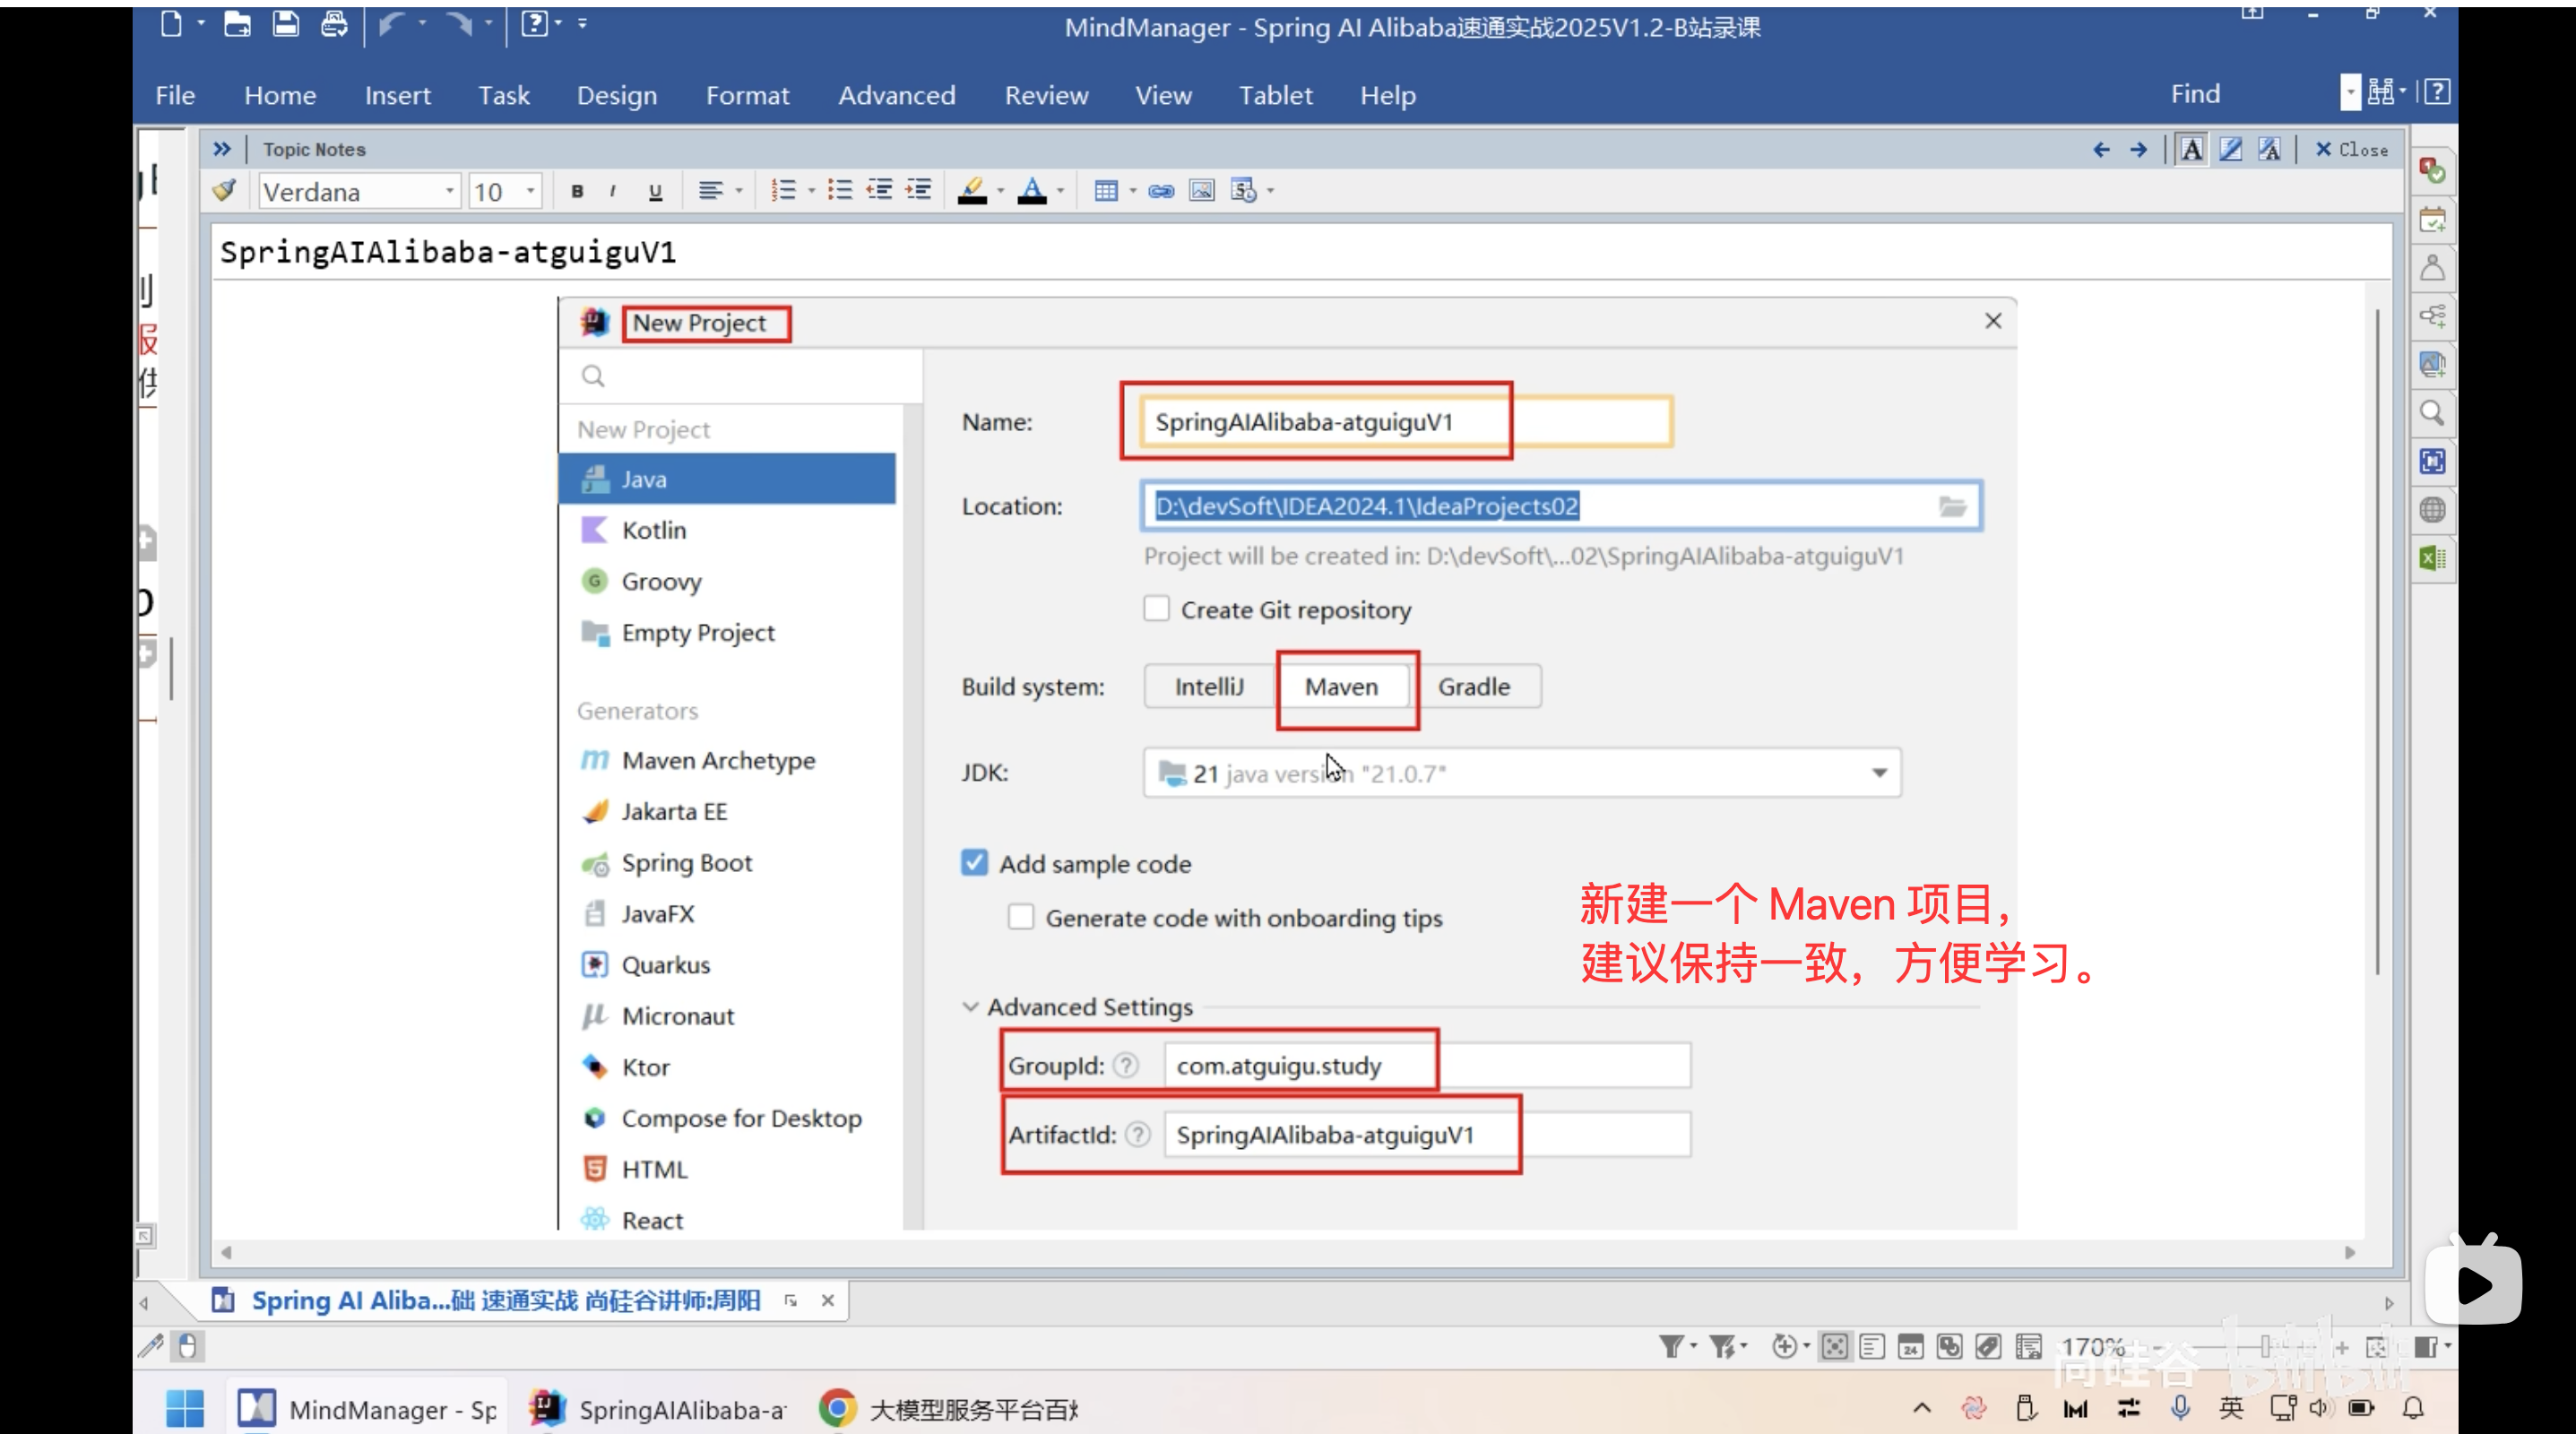
Task: Click the Insert image icon in notes toolbar
Action: point(1201,191)
